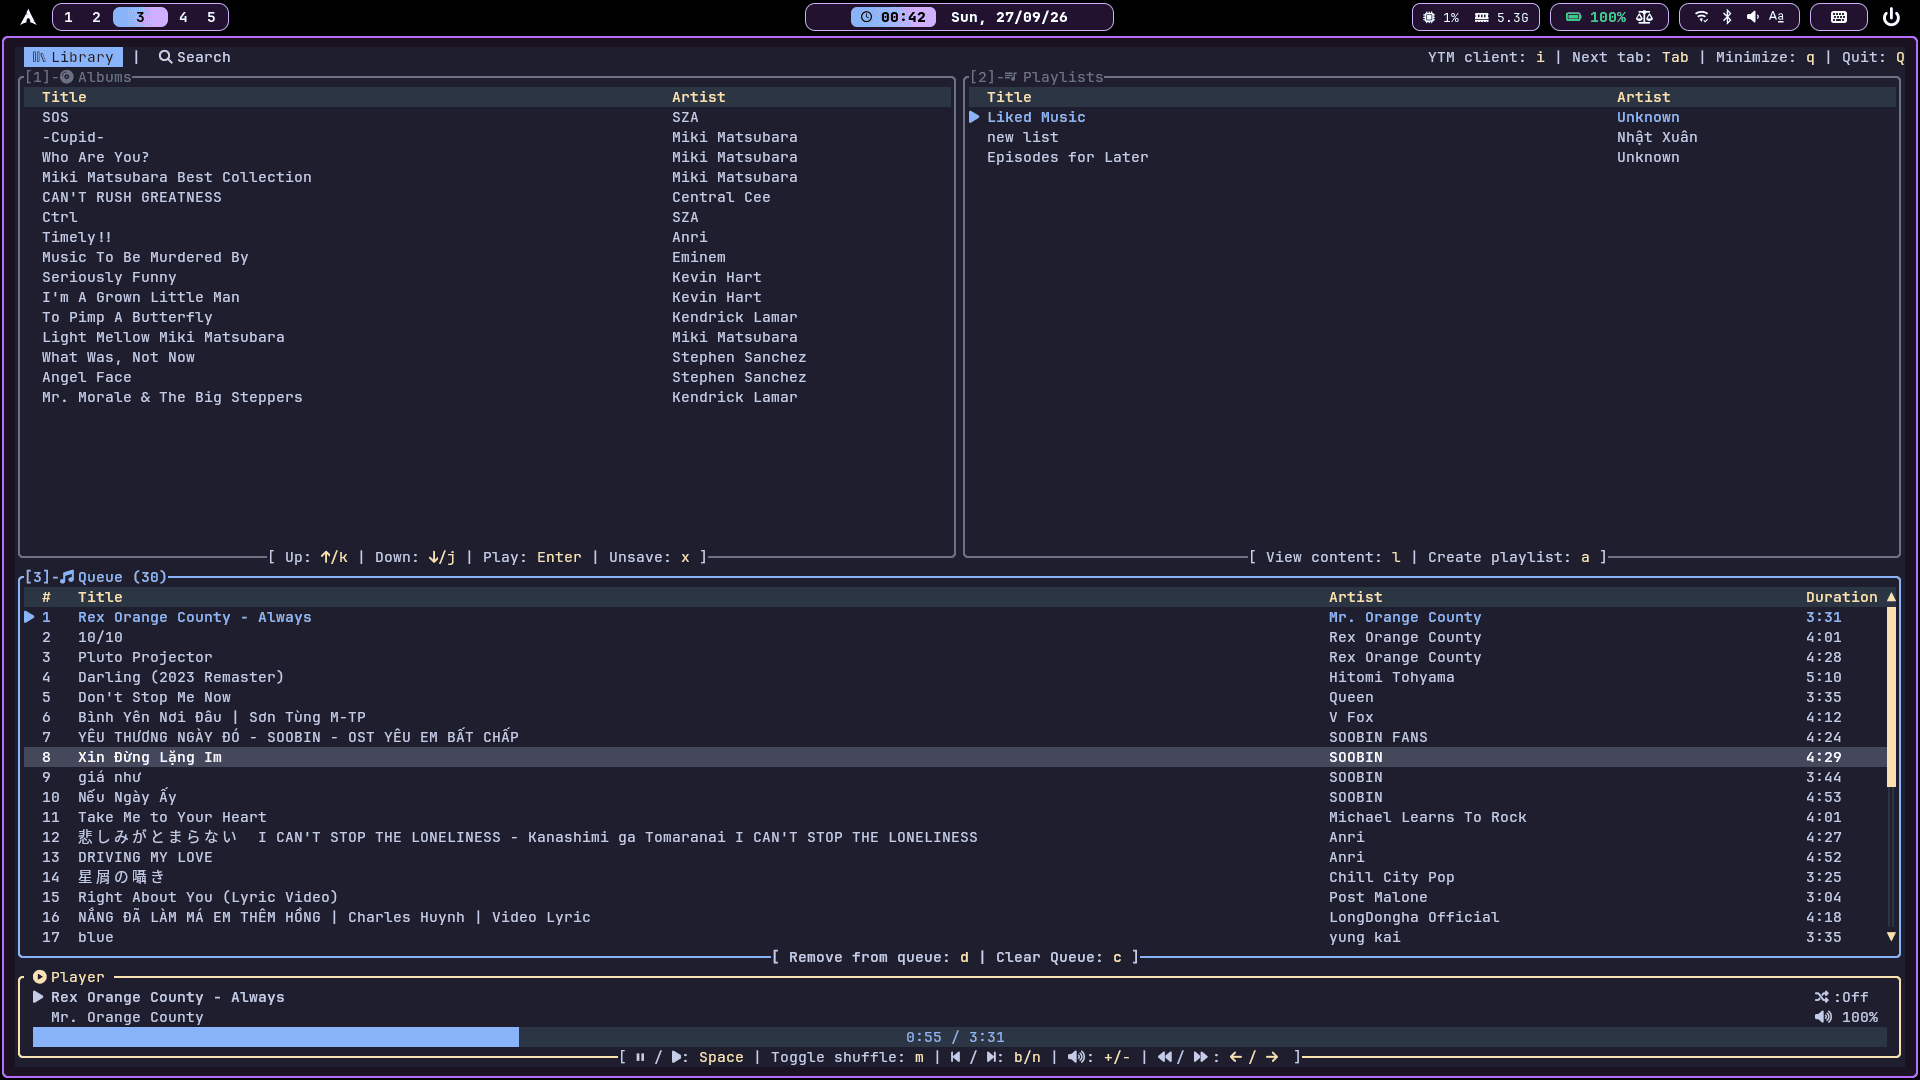Click the clock icon showing 00:42

pos(866,17)
